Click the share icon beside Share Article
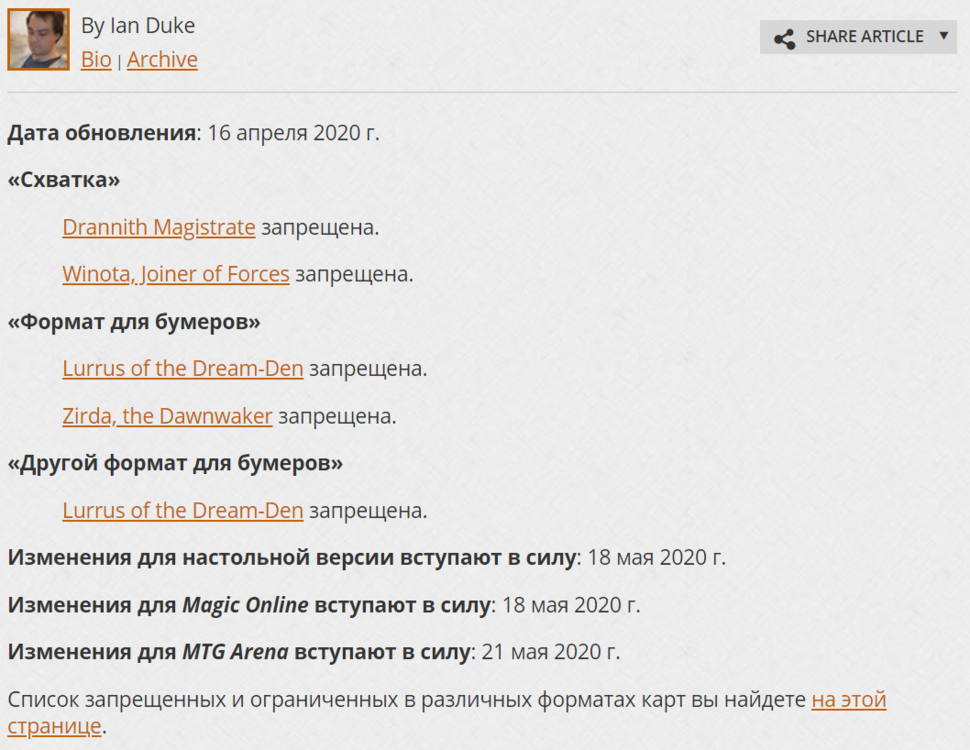This screenshot has width=970, height=750. (x=785, y=38)
